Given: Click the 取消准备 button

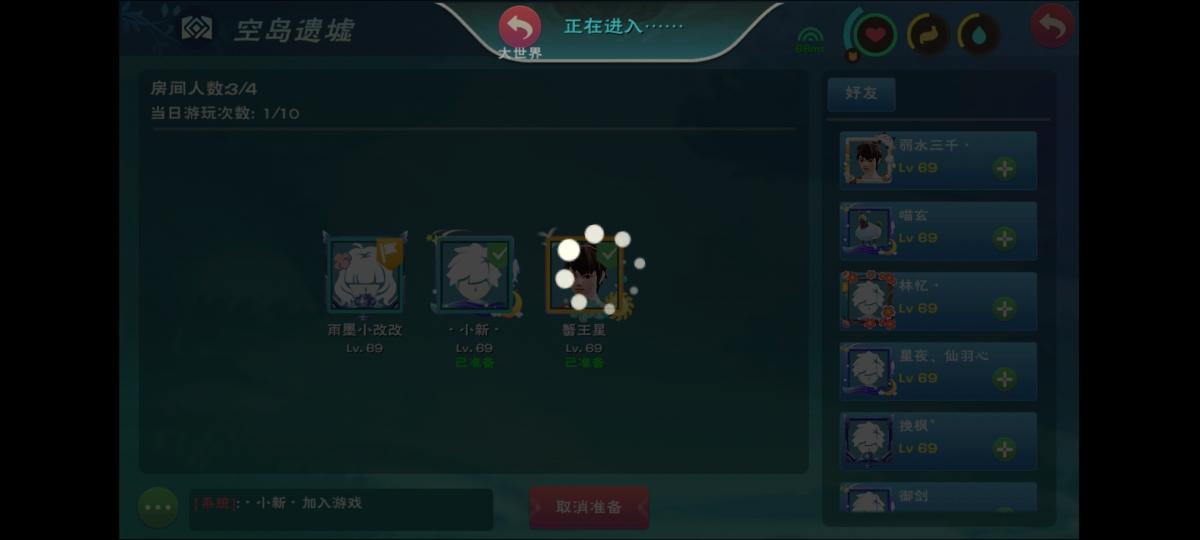Looking at the screenshot, I should coord(589,507).
